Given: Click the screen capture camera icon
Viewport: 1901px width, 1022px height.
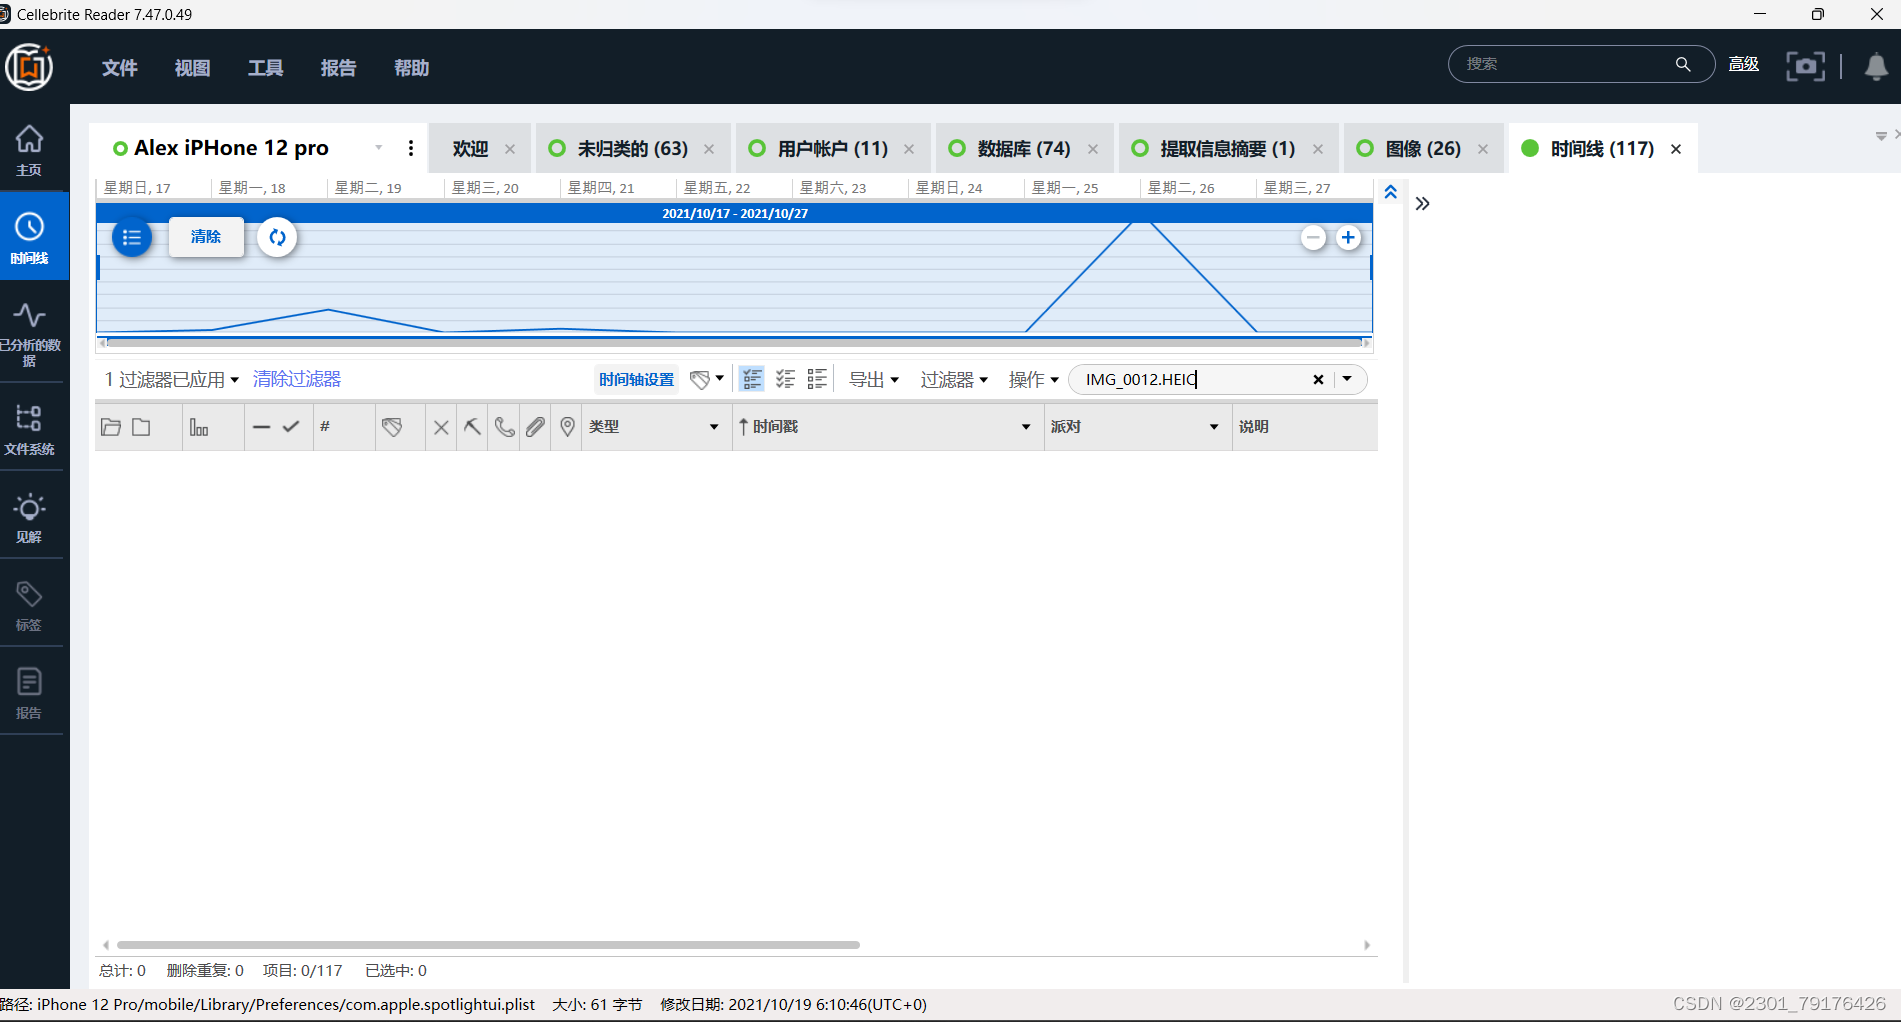Looking at the screenshot, I should [x=1805, y=65].
